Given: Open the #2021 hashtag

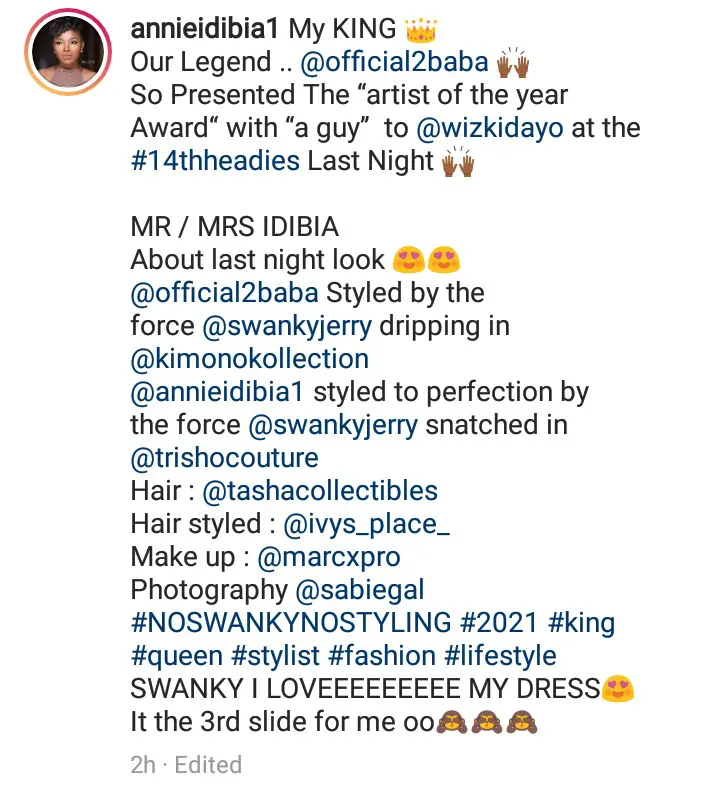Looking at the screenshot, I should pos(499,623).
